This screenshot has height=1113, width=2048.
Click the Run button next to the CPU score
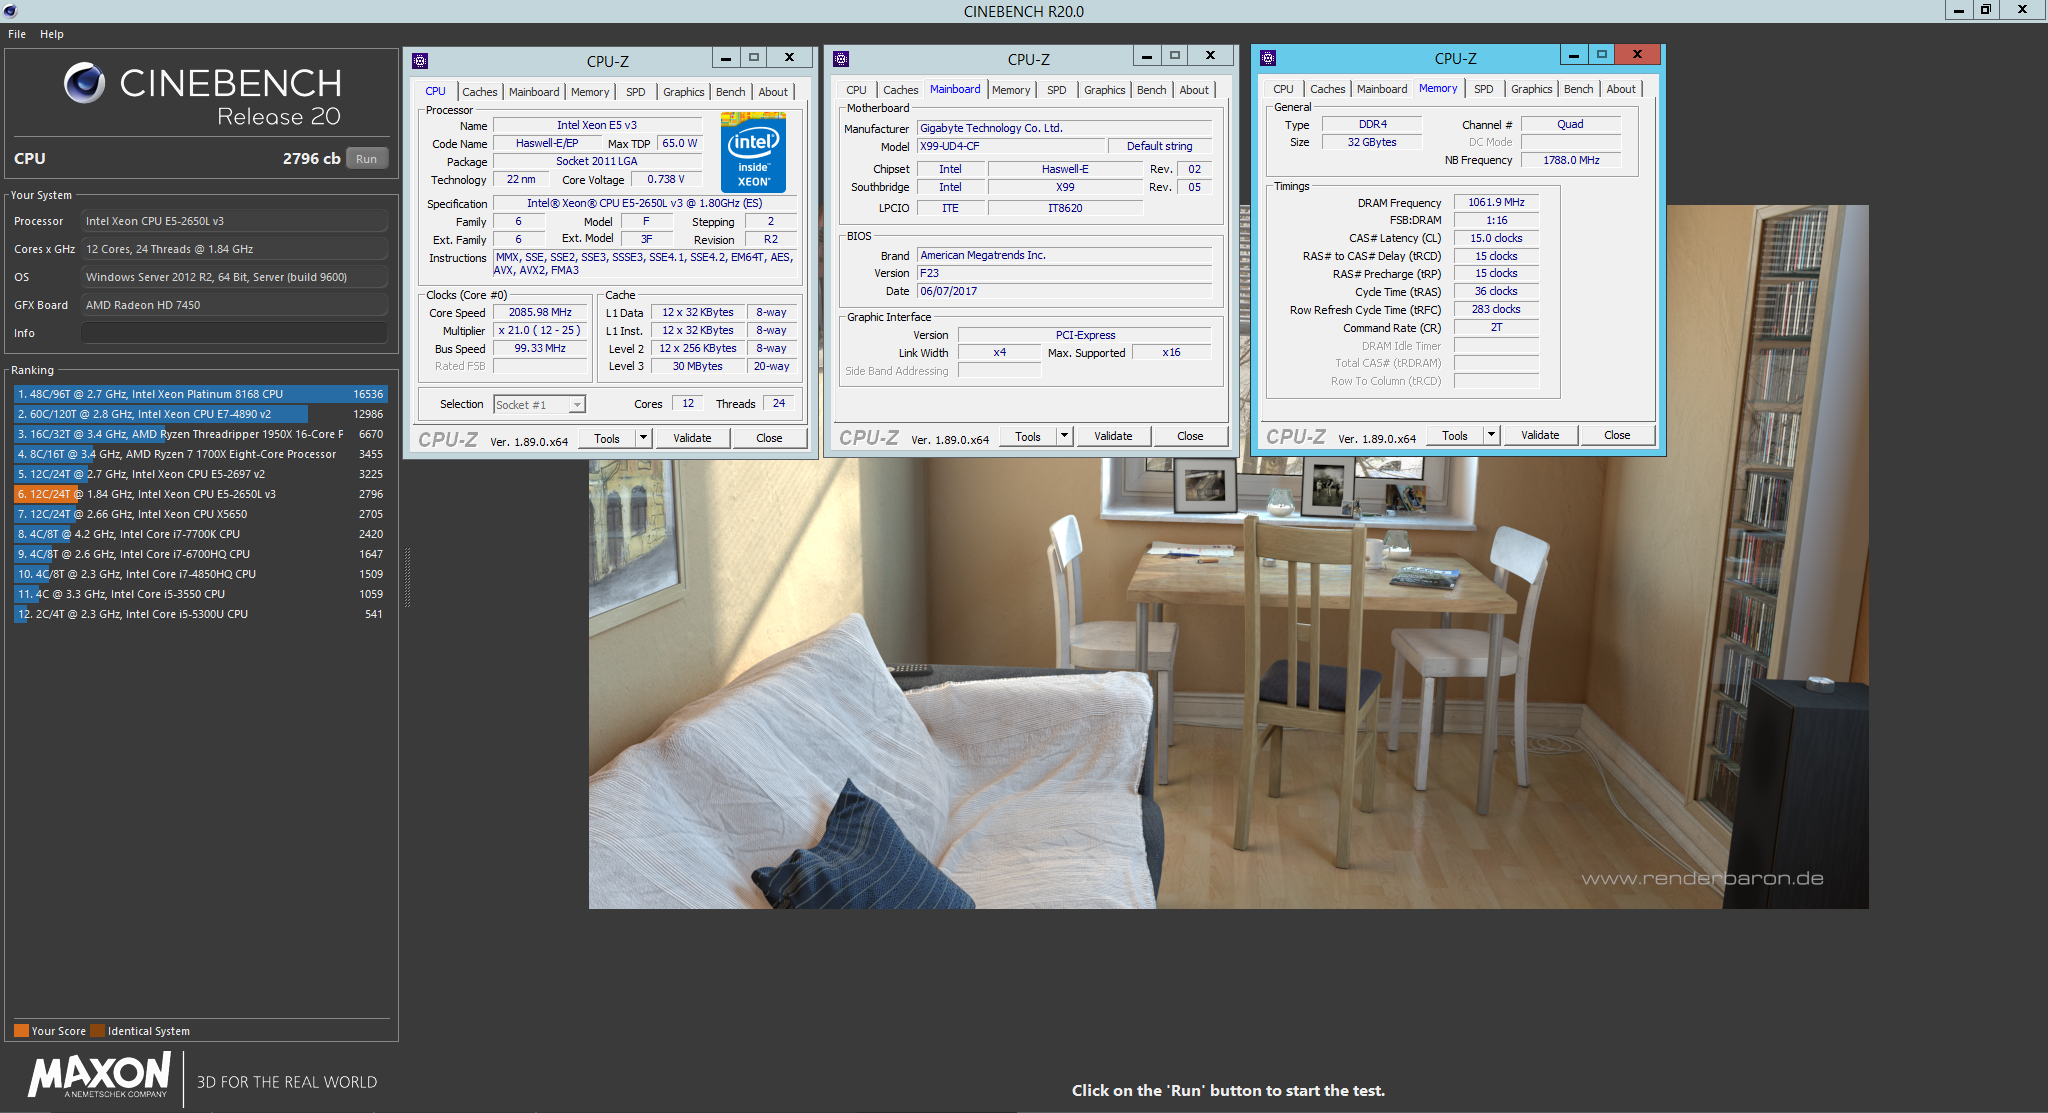coord(367,159)
